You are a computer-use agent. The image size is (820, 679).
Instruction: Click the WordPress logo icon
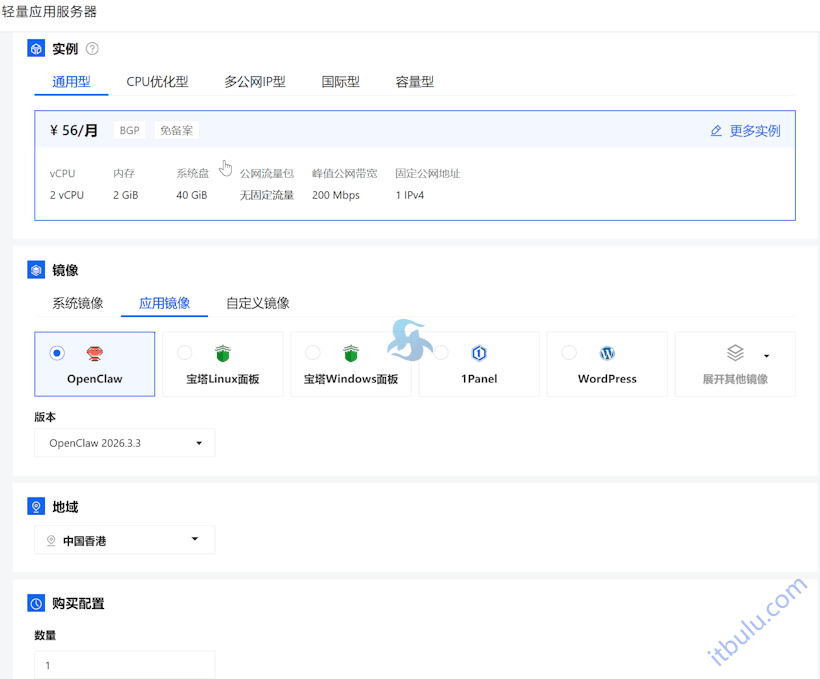pos(607,352)
